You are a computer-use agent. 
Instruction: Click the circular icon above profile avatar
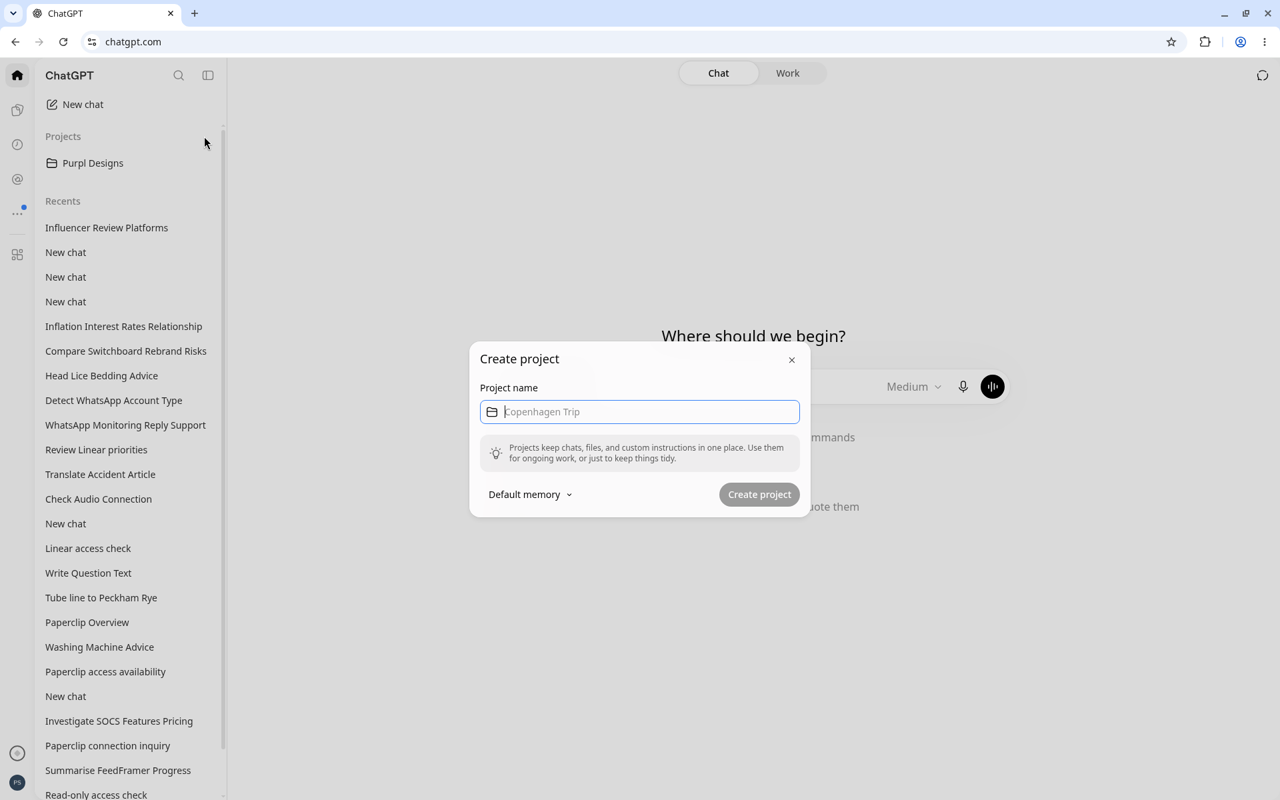[x=17, y=753]
